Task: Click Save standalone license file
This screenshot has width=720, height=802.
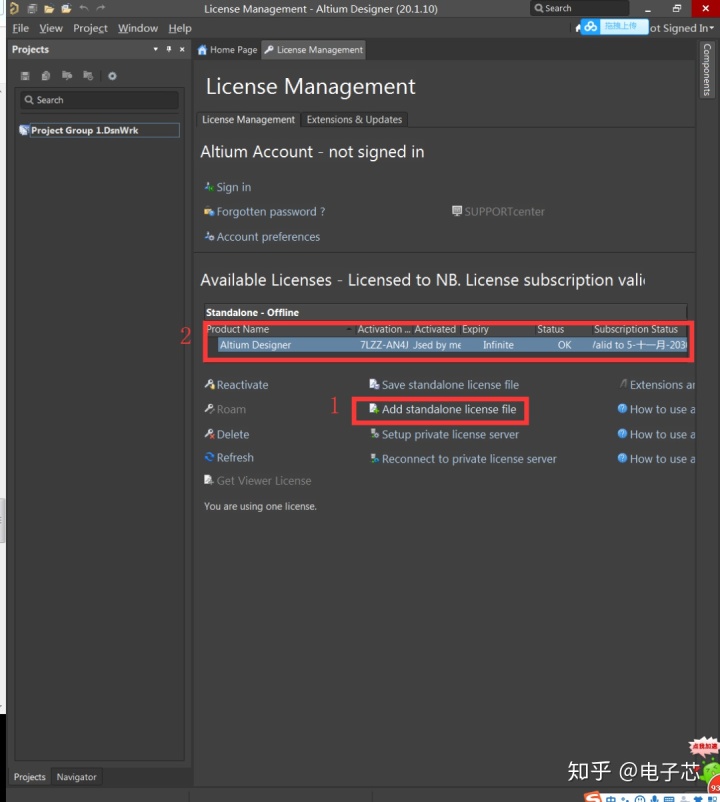Action: [450, 385]
